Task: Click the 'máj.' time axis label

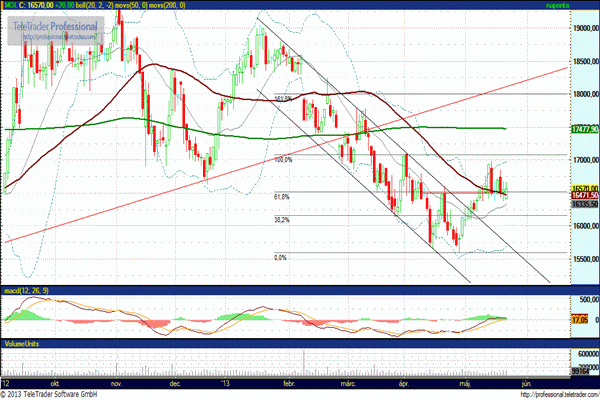Action: click(464, 383)
